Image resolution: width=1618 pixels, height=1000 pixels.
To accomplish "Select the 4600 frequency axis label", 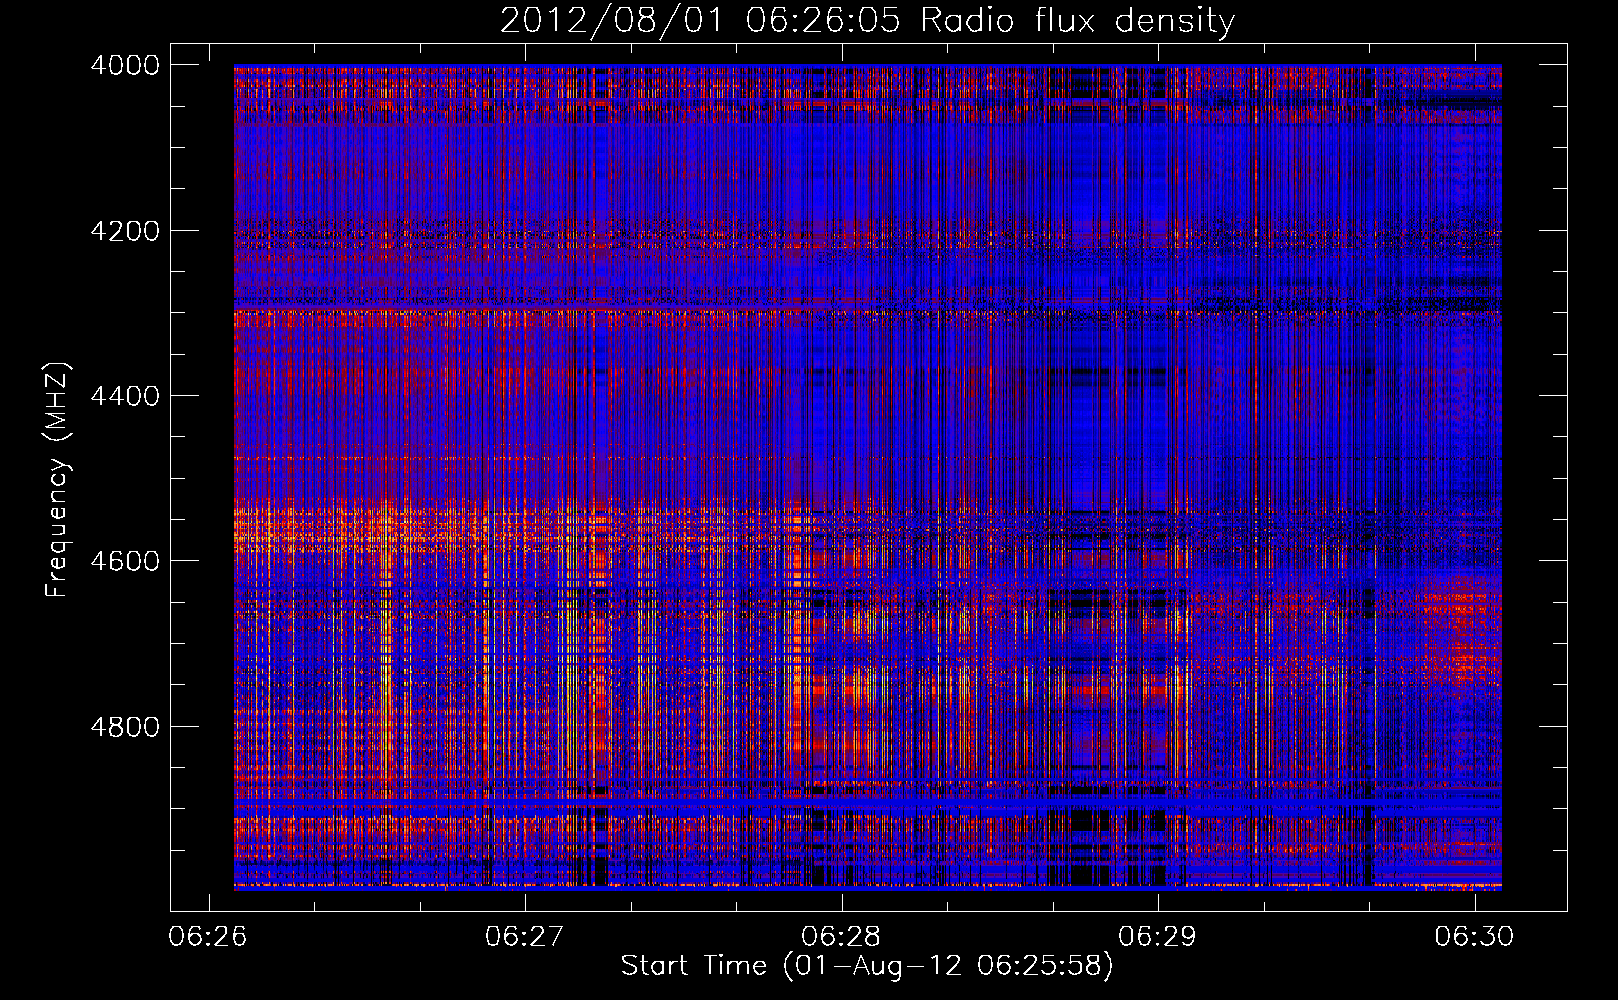I will [x=125, y=561].
